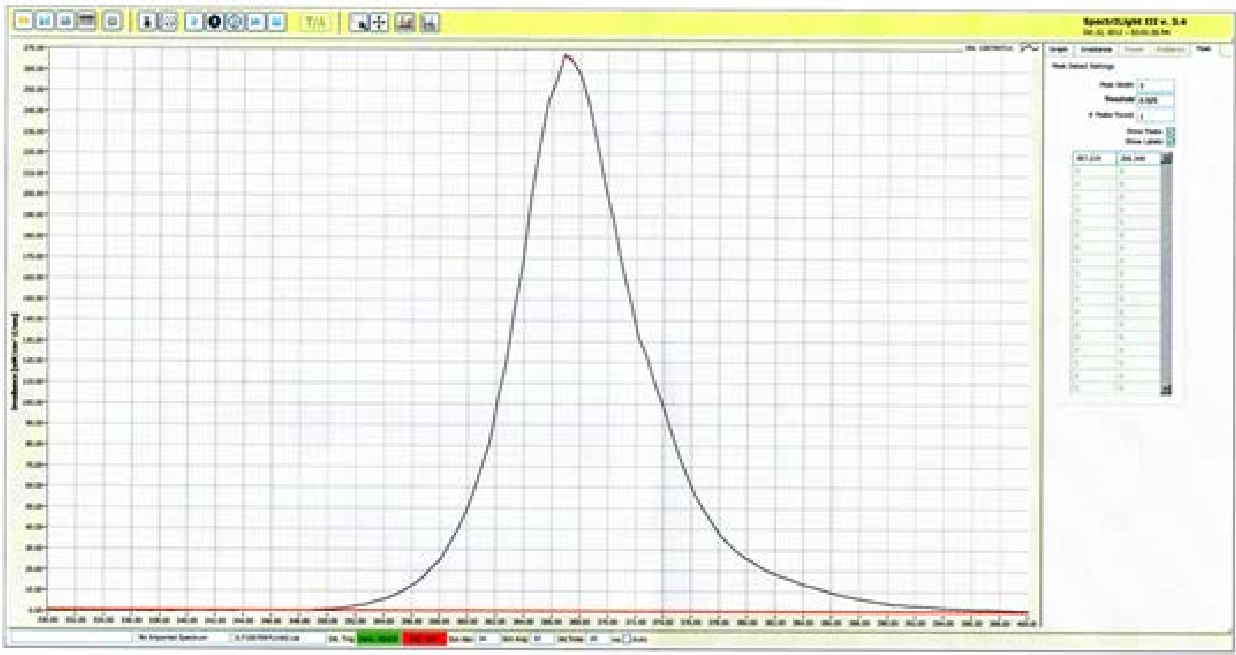
Task: Click the T/A toolbar button
Action: [315, 21]
